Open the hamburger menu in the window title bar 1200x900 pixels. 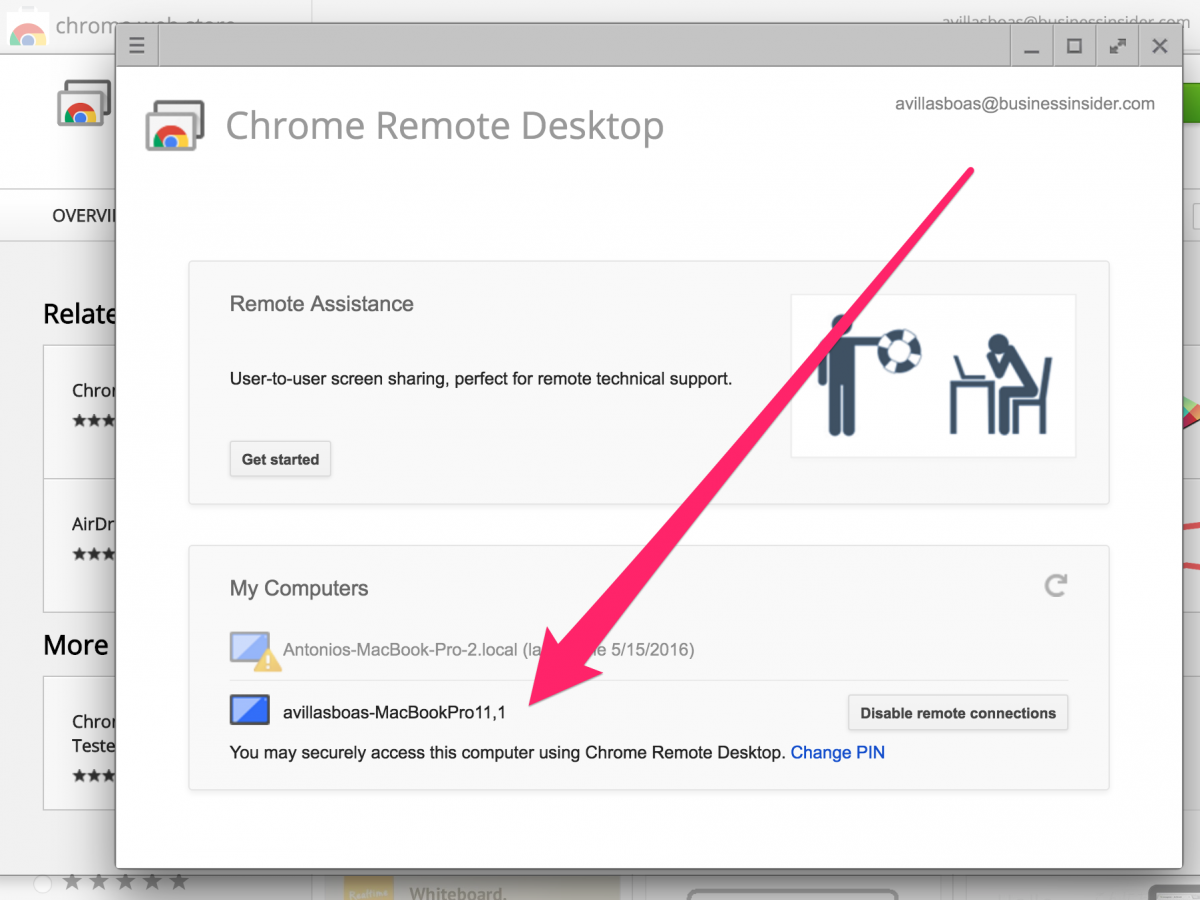coord(138,46)
